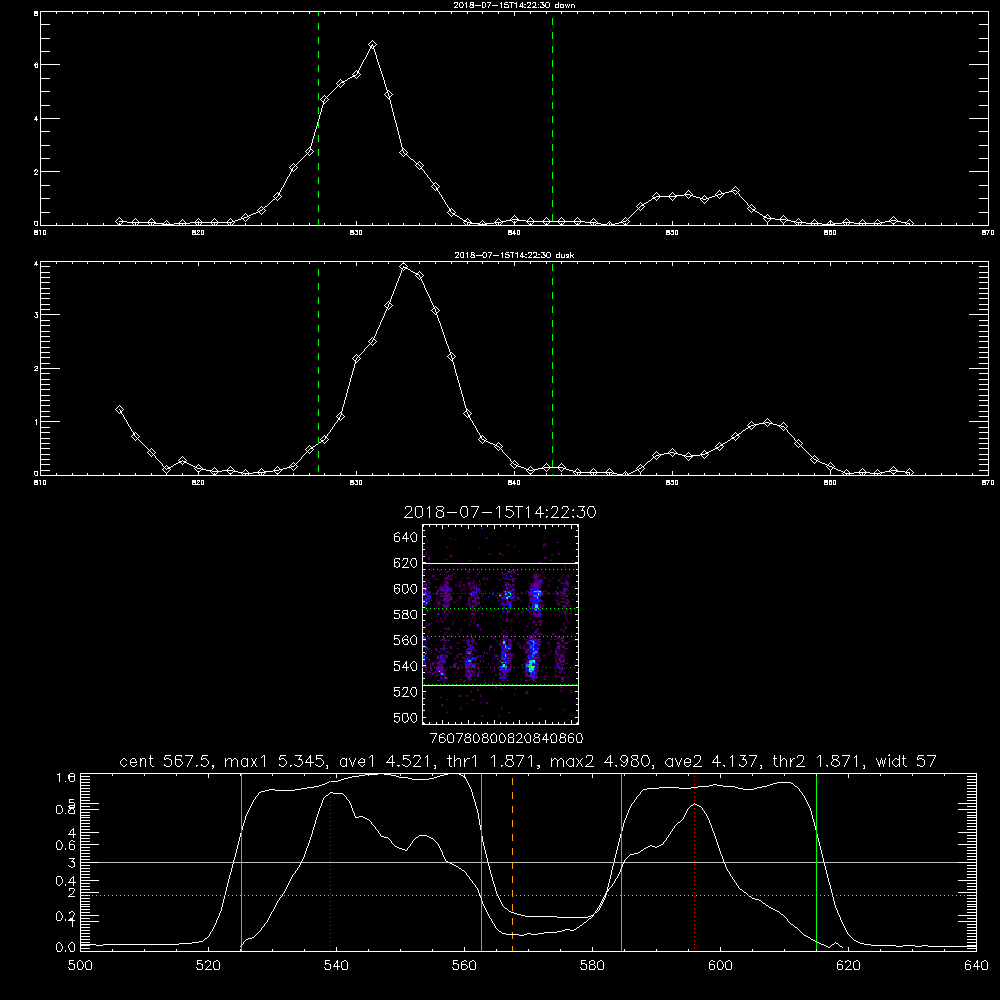Click the dusk curve's second-hump peak diamond
1000x1000 pixels.
[x=767, y=422]
